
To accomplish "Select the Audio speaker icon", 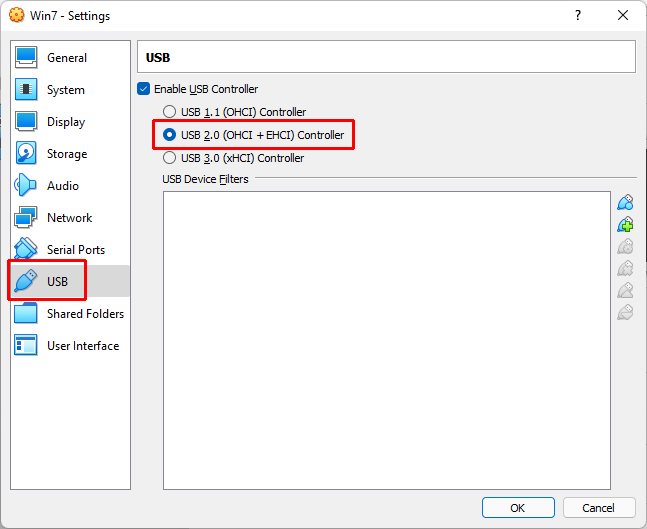I will [26, 186].
